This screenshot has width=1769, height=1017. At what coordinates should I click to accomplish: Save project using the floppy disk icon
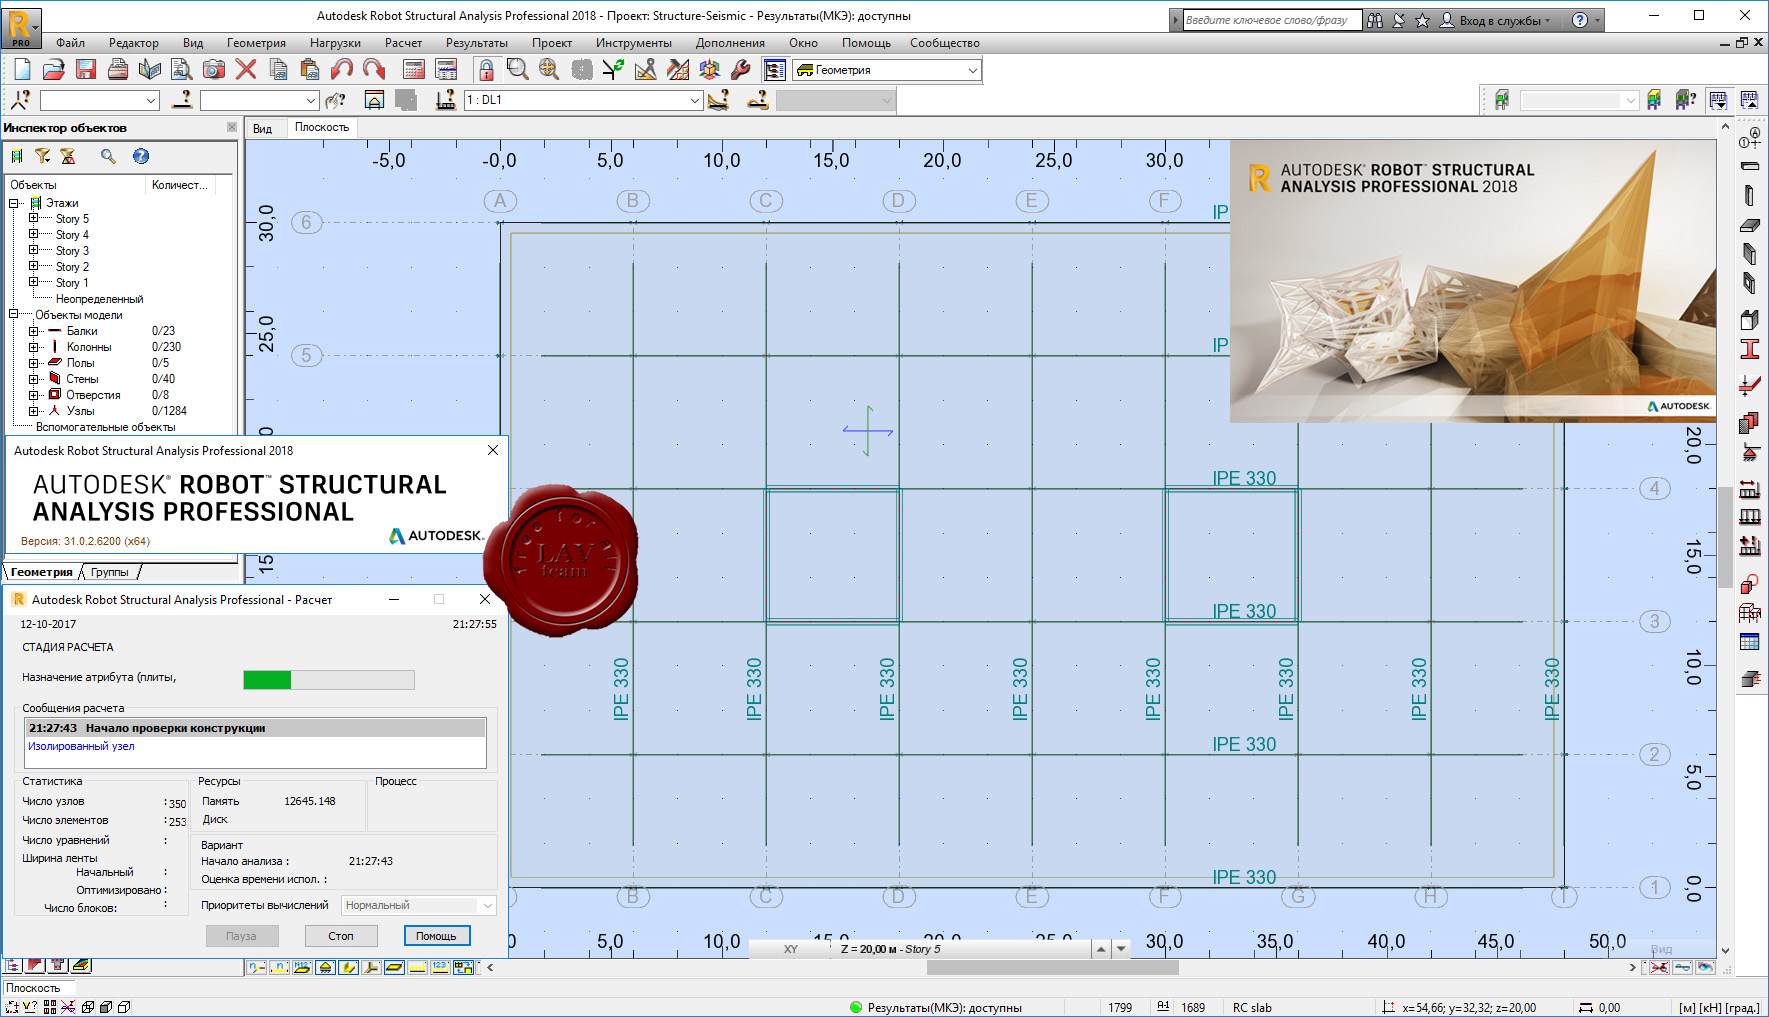pyautogui.click(x=86, y=69)
